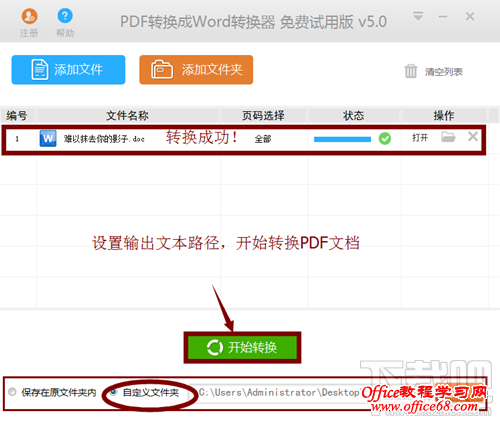
Task: Click the 全部 page selection cell
Action: [x=263, y=139]
